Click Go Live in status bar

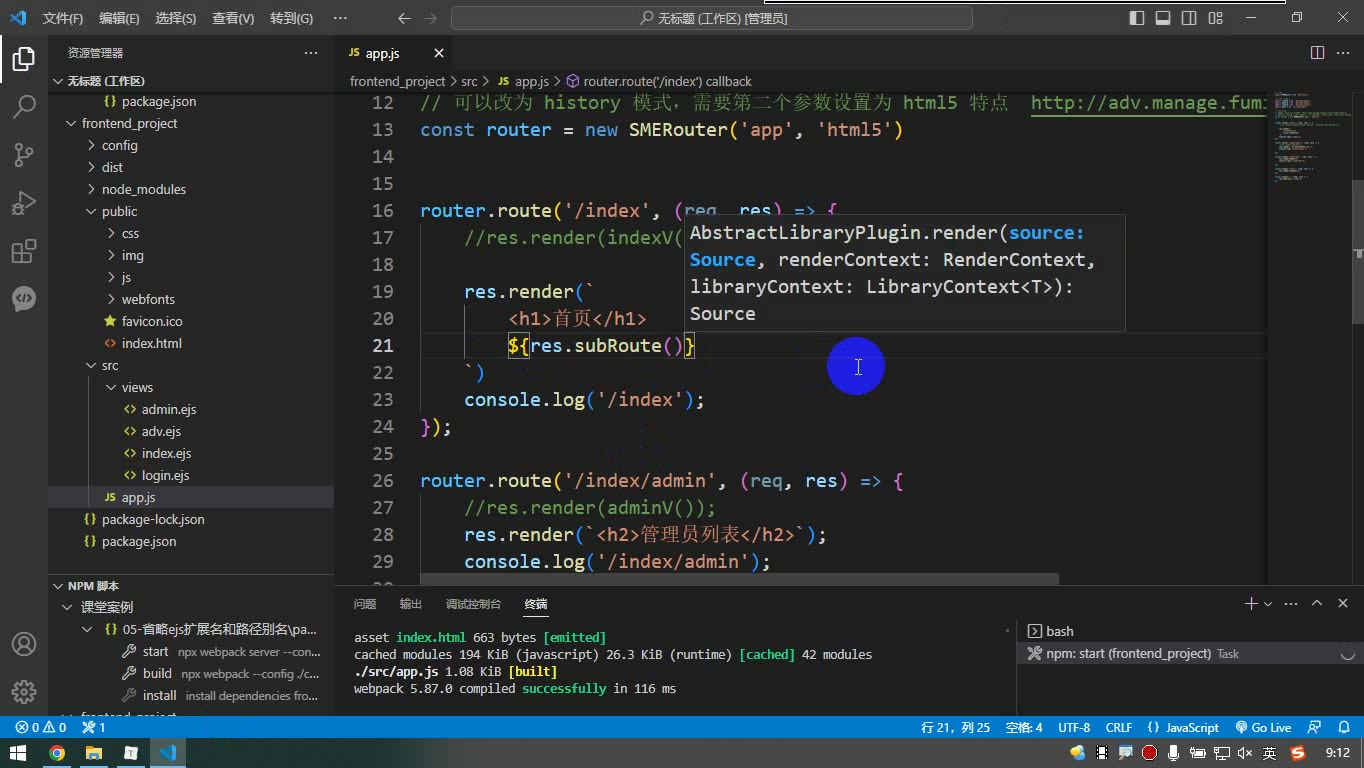pyautogui.click(x=1263, y=727)
